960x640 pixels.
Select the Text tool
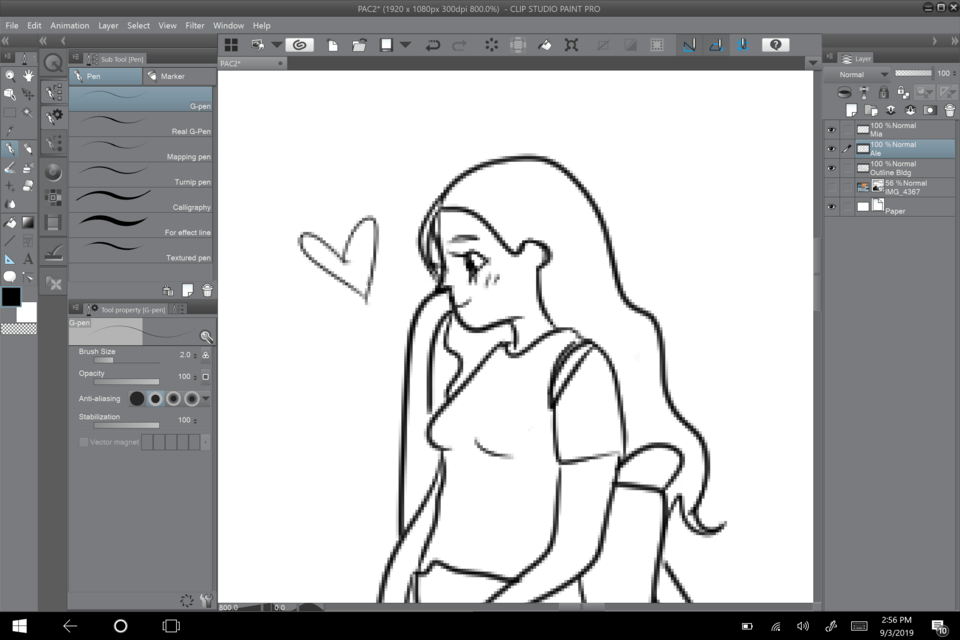pyautogui.click(x=28, y=258)
